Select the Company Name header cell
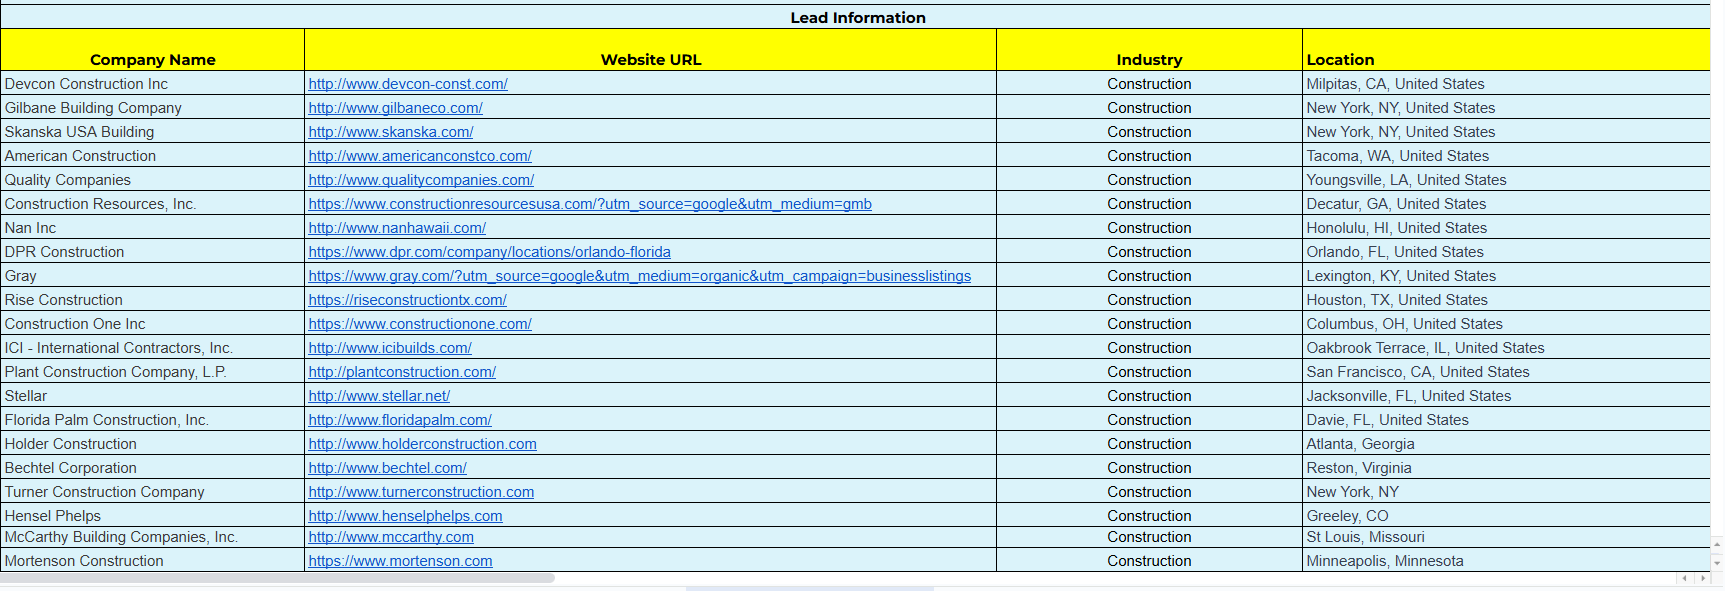 pos(152,50)
